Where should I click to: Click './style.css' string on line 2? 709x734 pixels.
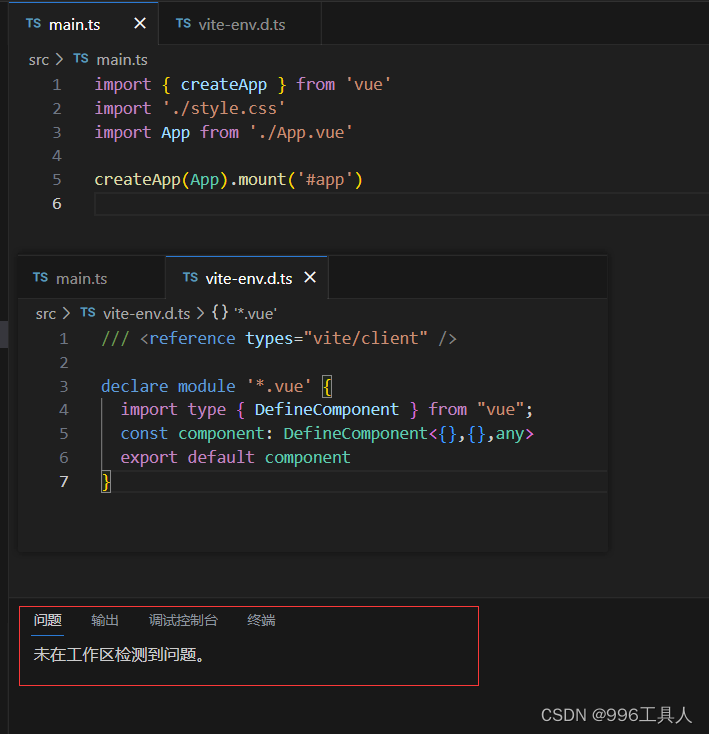tap(224, 109)
